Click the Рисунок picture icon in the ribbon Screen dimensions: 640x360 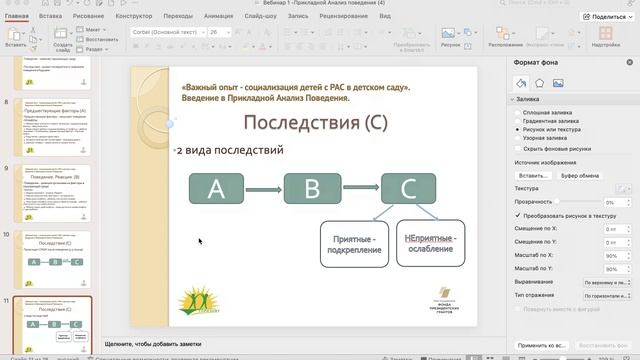coord(448,33)
